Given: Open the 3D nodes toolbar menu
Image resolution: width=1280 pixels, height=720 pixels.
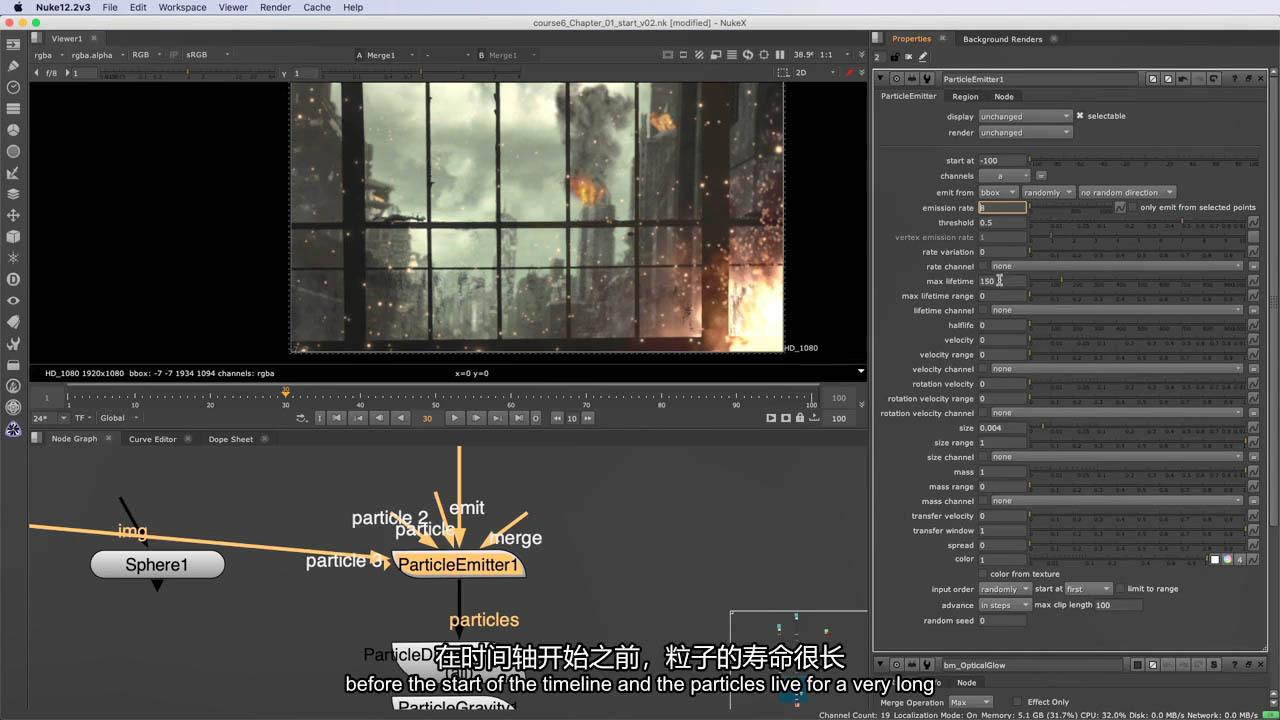Looking at the screenshot, I should [x=13, y=237].
